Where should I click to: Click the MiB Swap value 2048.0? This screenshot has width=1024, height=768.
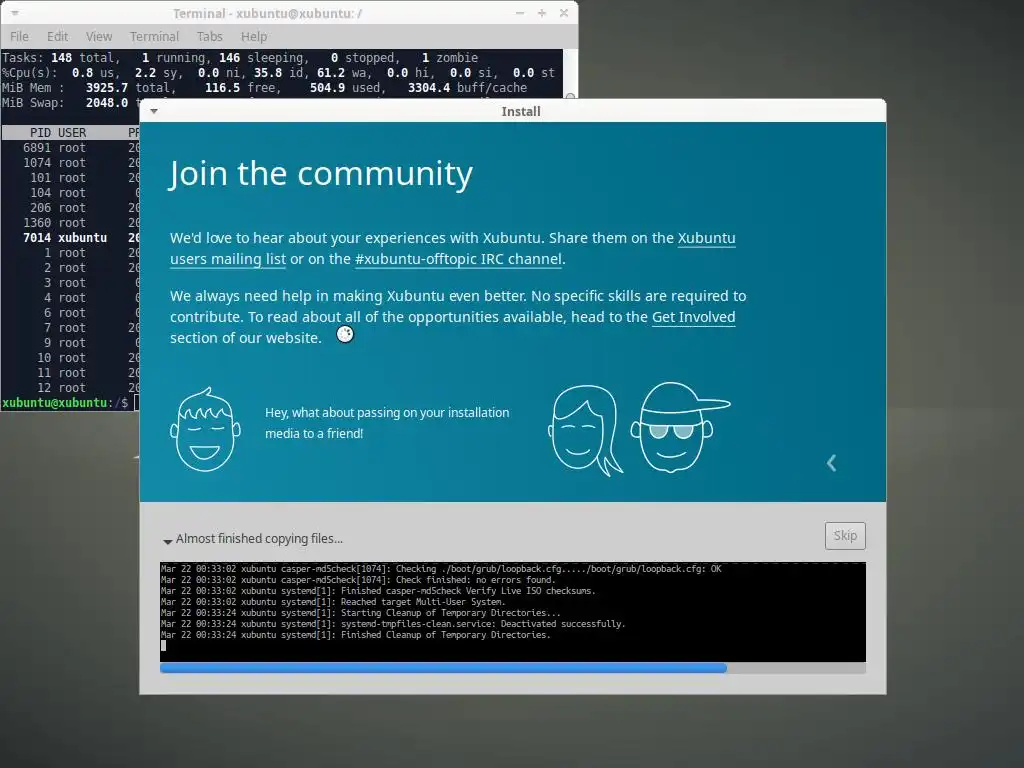106,103
